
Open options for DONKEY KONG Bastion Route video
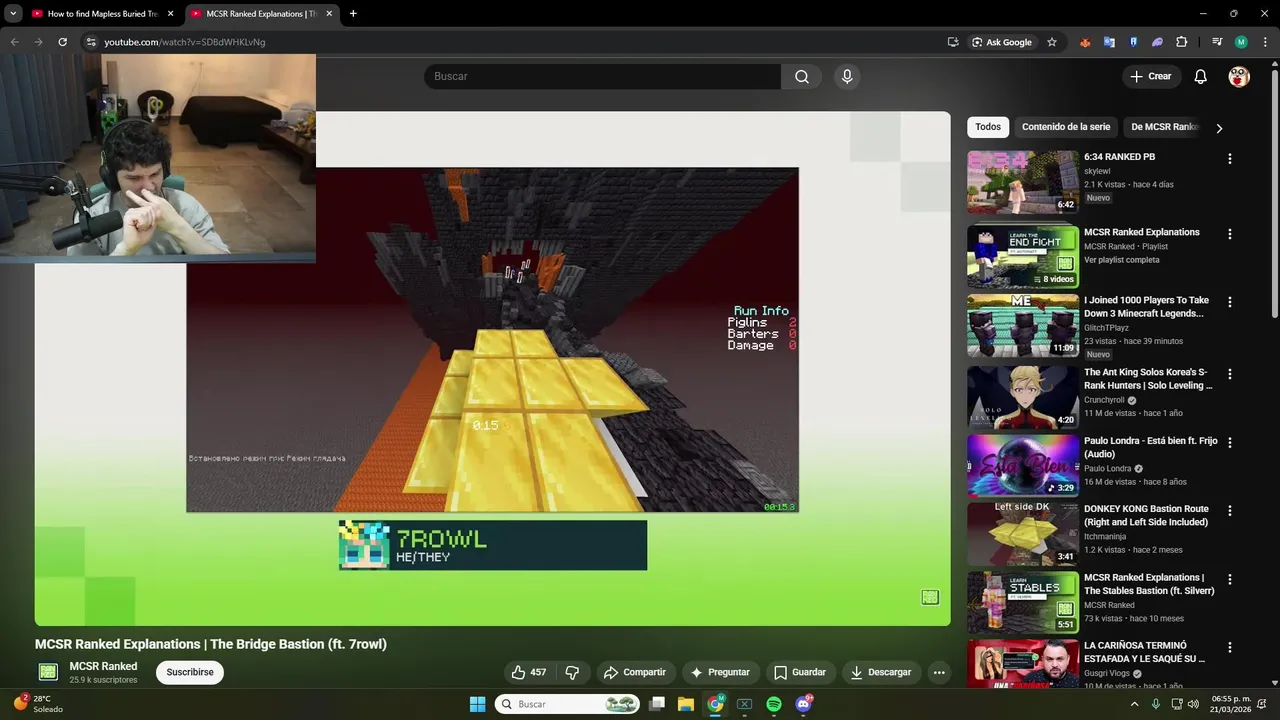point(1230,510)
